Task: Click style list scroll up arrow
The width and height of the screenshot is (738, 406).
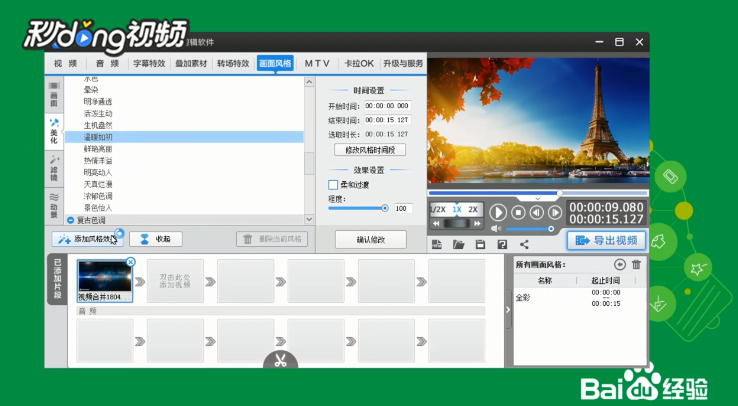Action: point(309,82)
